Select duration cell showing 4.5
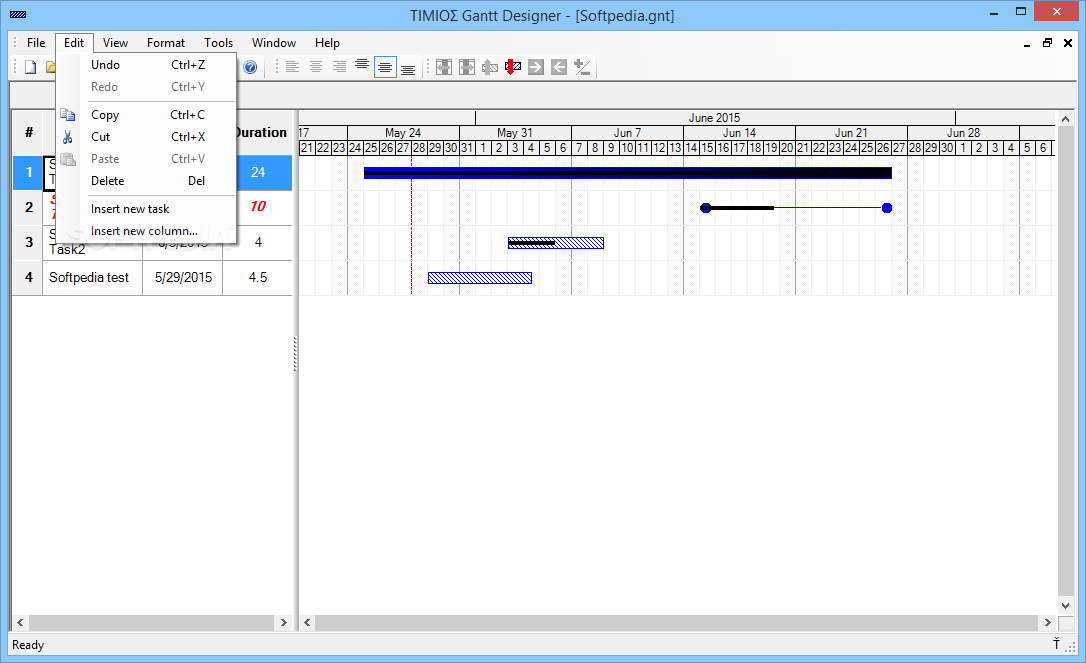1086x663 pixels. coord(258,278)
